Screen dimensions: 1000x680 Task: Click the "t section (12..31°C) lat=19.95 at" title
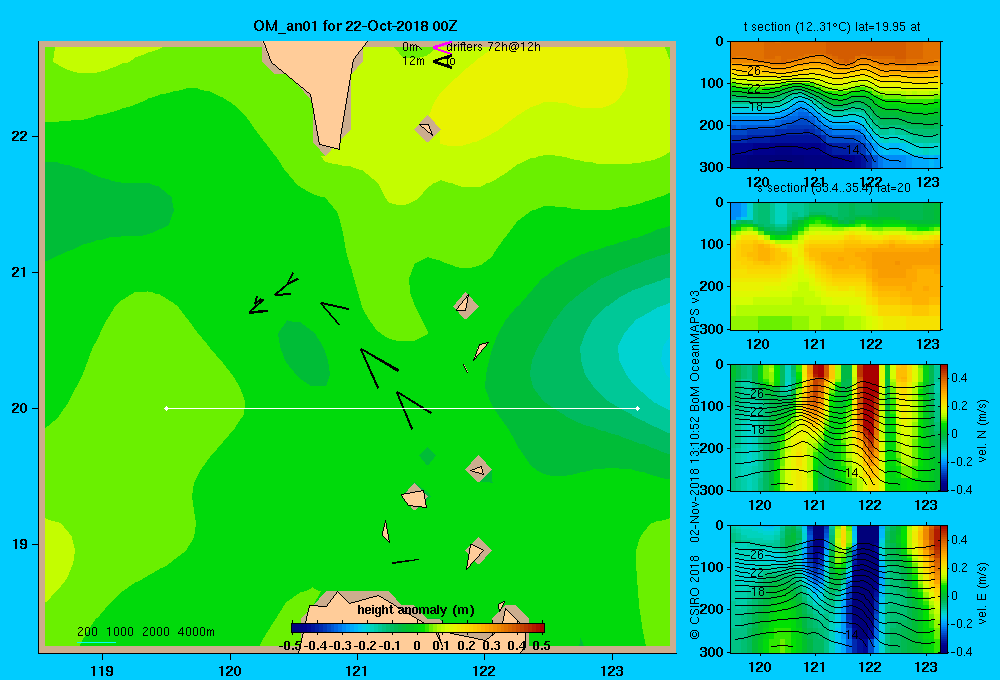click(x=832, y=27)
